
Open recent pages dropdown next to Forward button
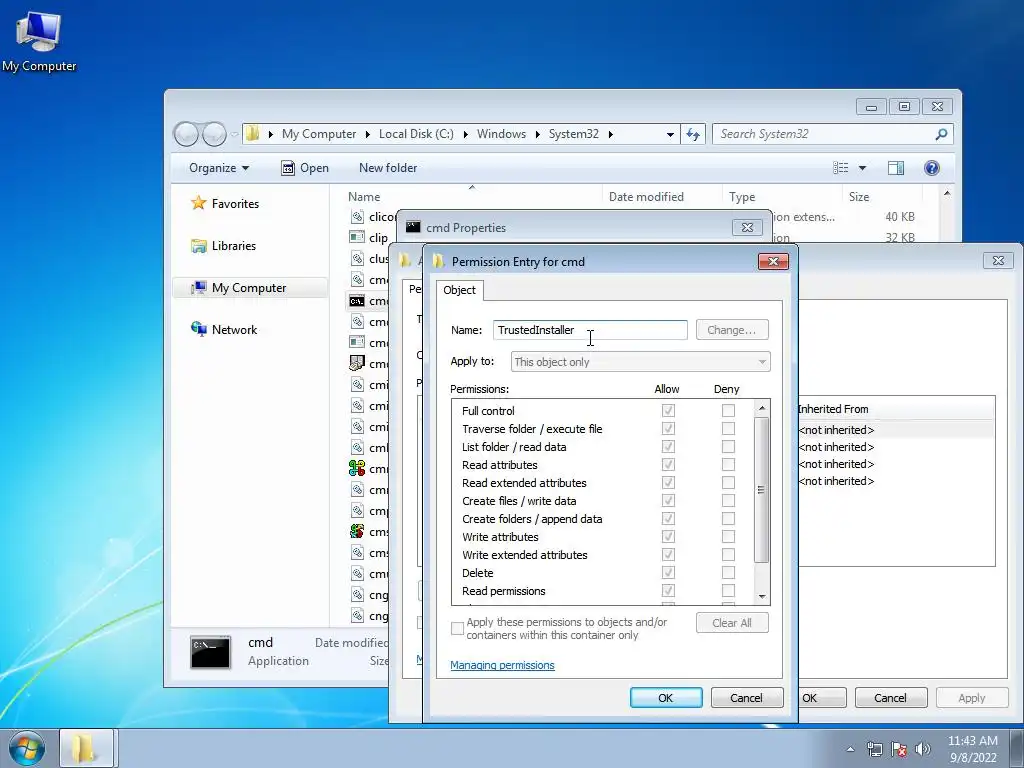pos(234,135)
